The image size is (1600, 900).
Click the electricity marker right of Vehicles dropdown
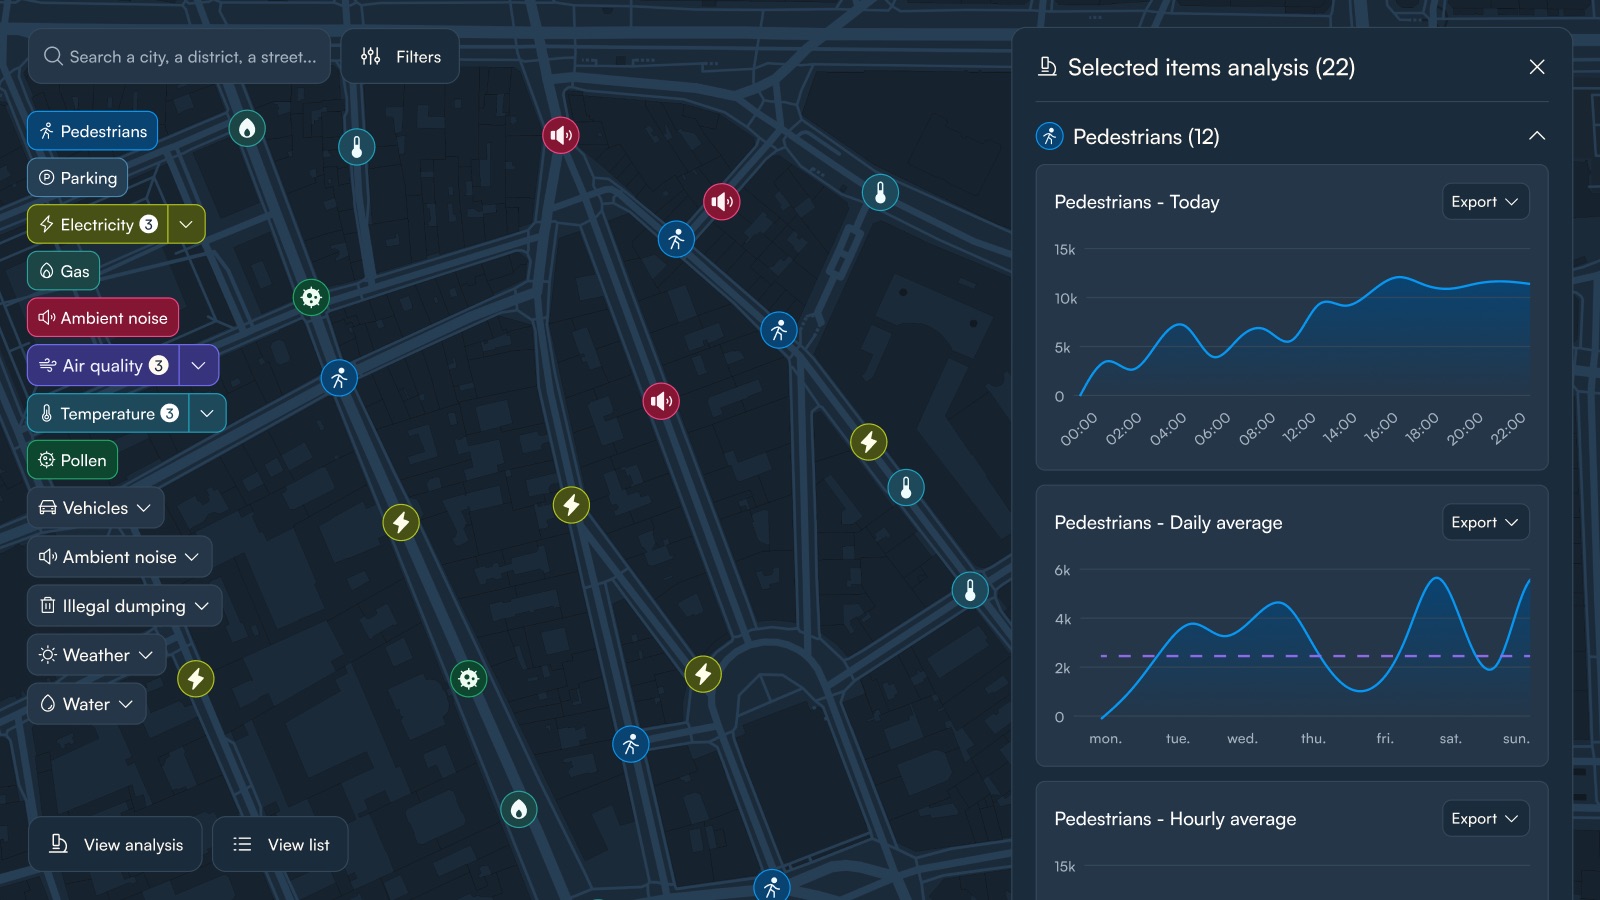[401, 522]
